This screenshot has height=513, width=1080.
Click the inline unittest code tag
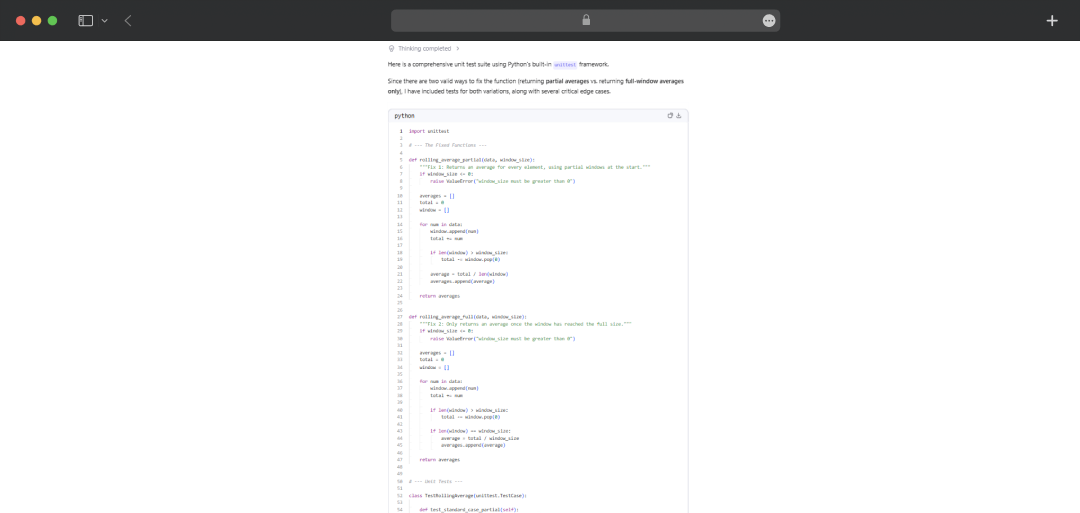(565, 65)
